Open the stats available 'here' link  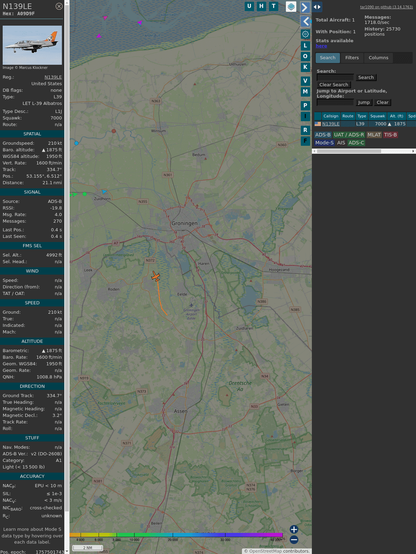click(321, 46)
